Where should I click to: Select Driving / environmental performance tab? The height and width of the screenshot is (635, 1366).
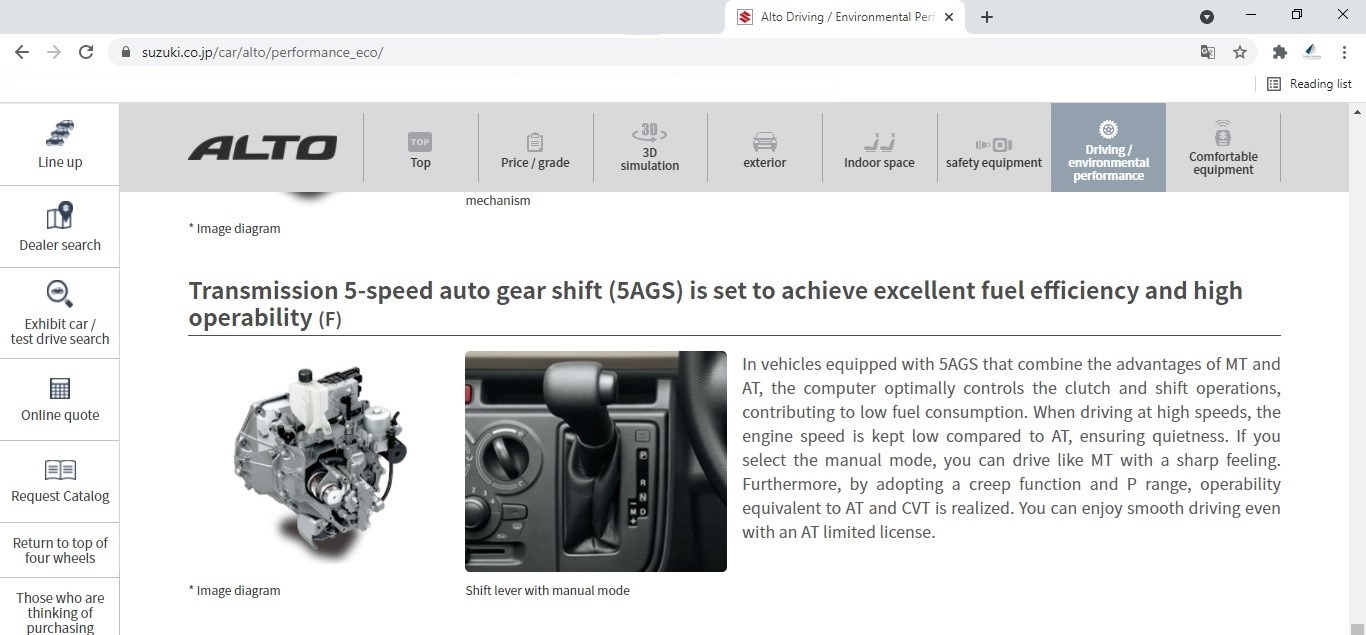click(1108, 148)
